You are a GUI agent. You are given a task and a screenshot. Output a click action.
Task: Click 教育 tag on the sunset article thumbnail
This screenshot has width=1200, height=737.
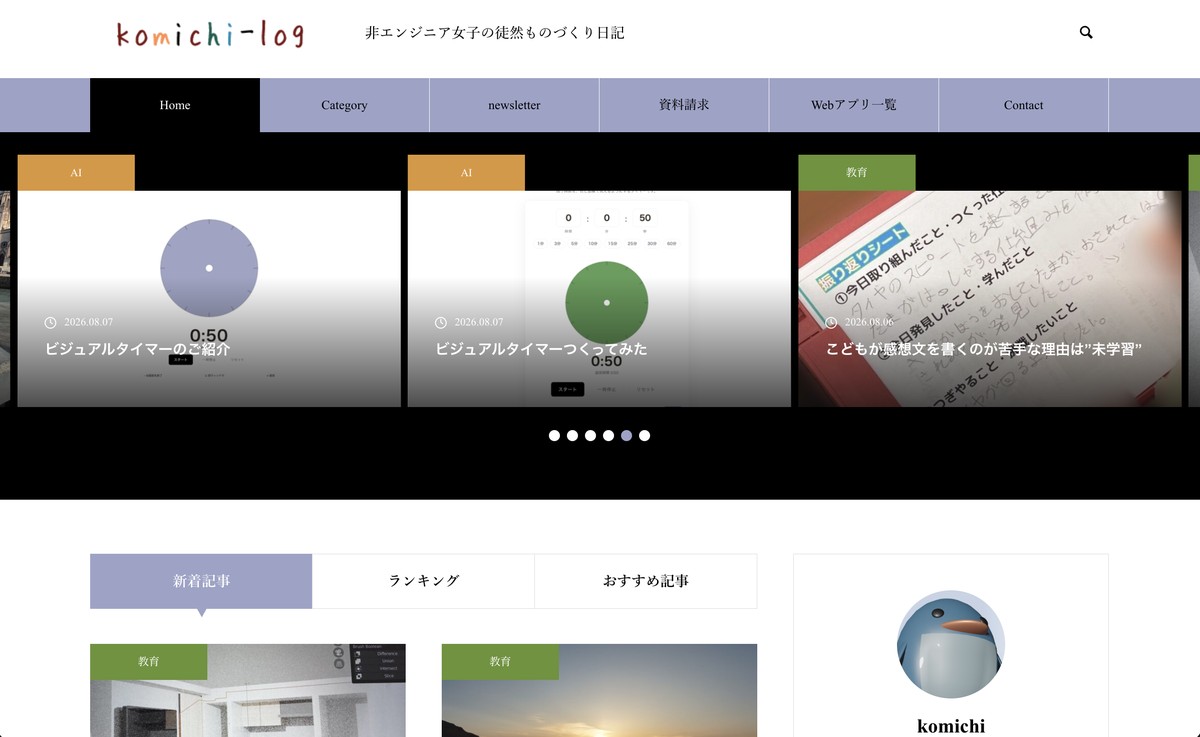click(x=500, y=662)
